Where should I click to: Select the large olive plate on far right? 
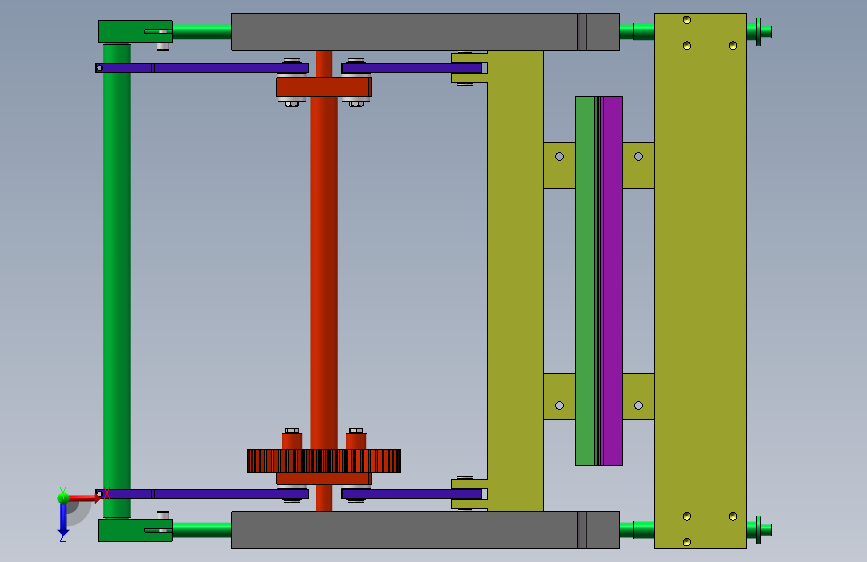click(x=701, y=281)
